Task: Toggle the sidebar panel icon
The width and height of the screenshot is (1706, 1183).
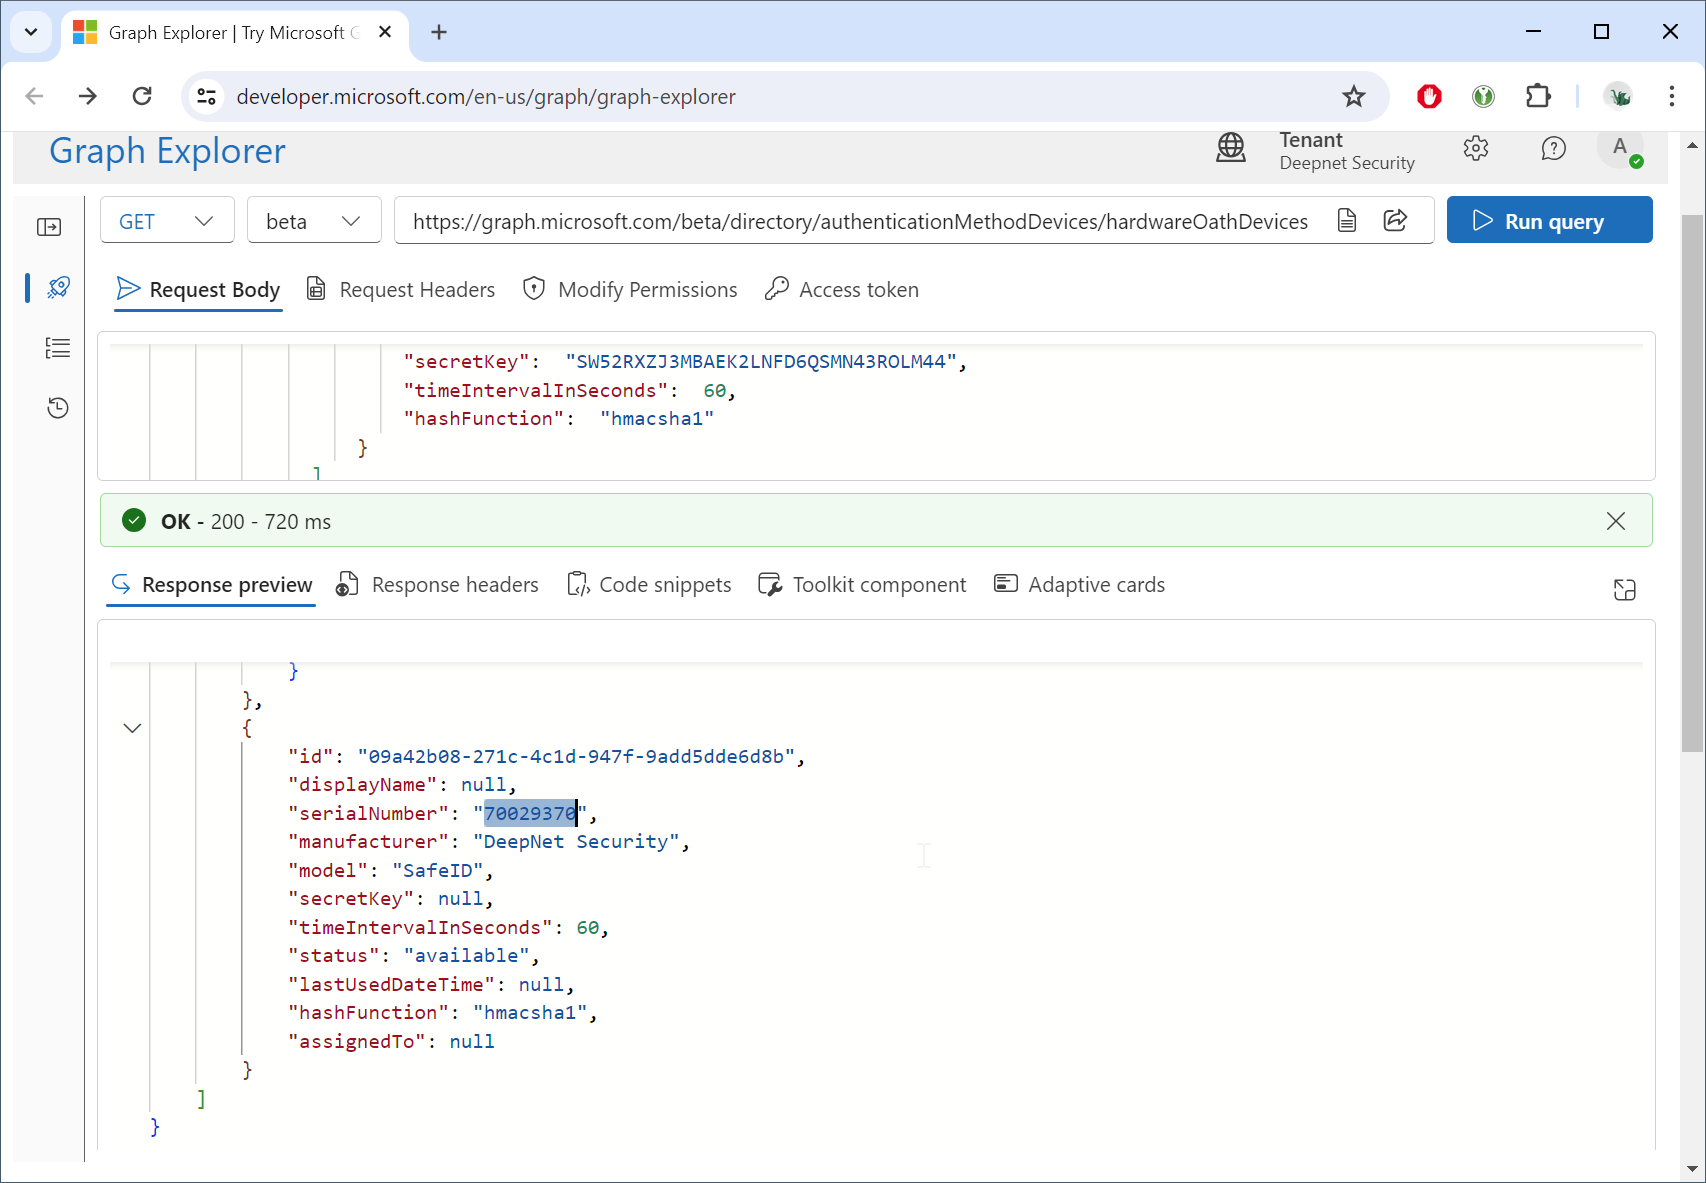Action: pos(49,228)
